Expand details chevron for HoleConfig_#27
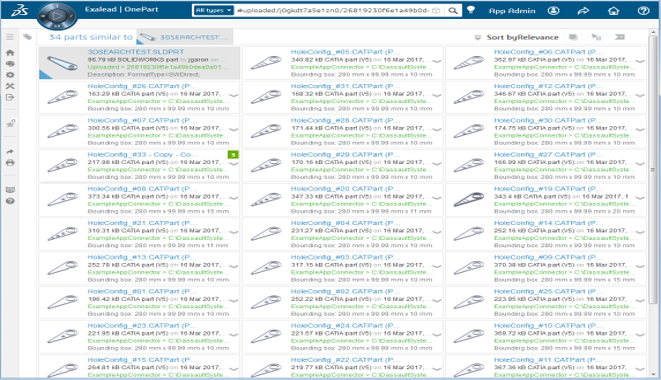 click(x=640, y=163)
